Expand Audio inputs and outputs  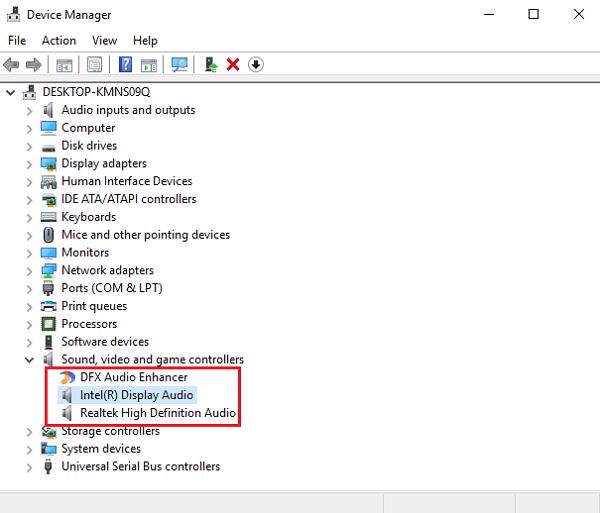click(x=29, y=111)
